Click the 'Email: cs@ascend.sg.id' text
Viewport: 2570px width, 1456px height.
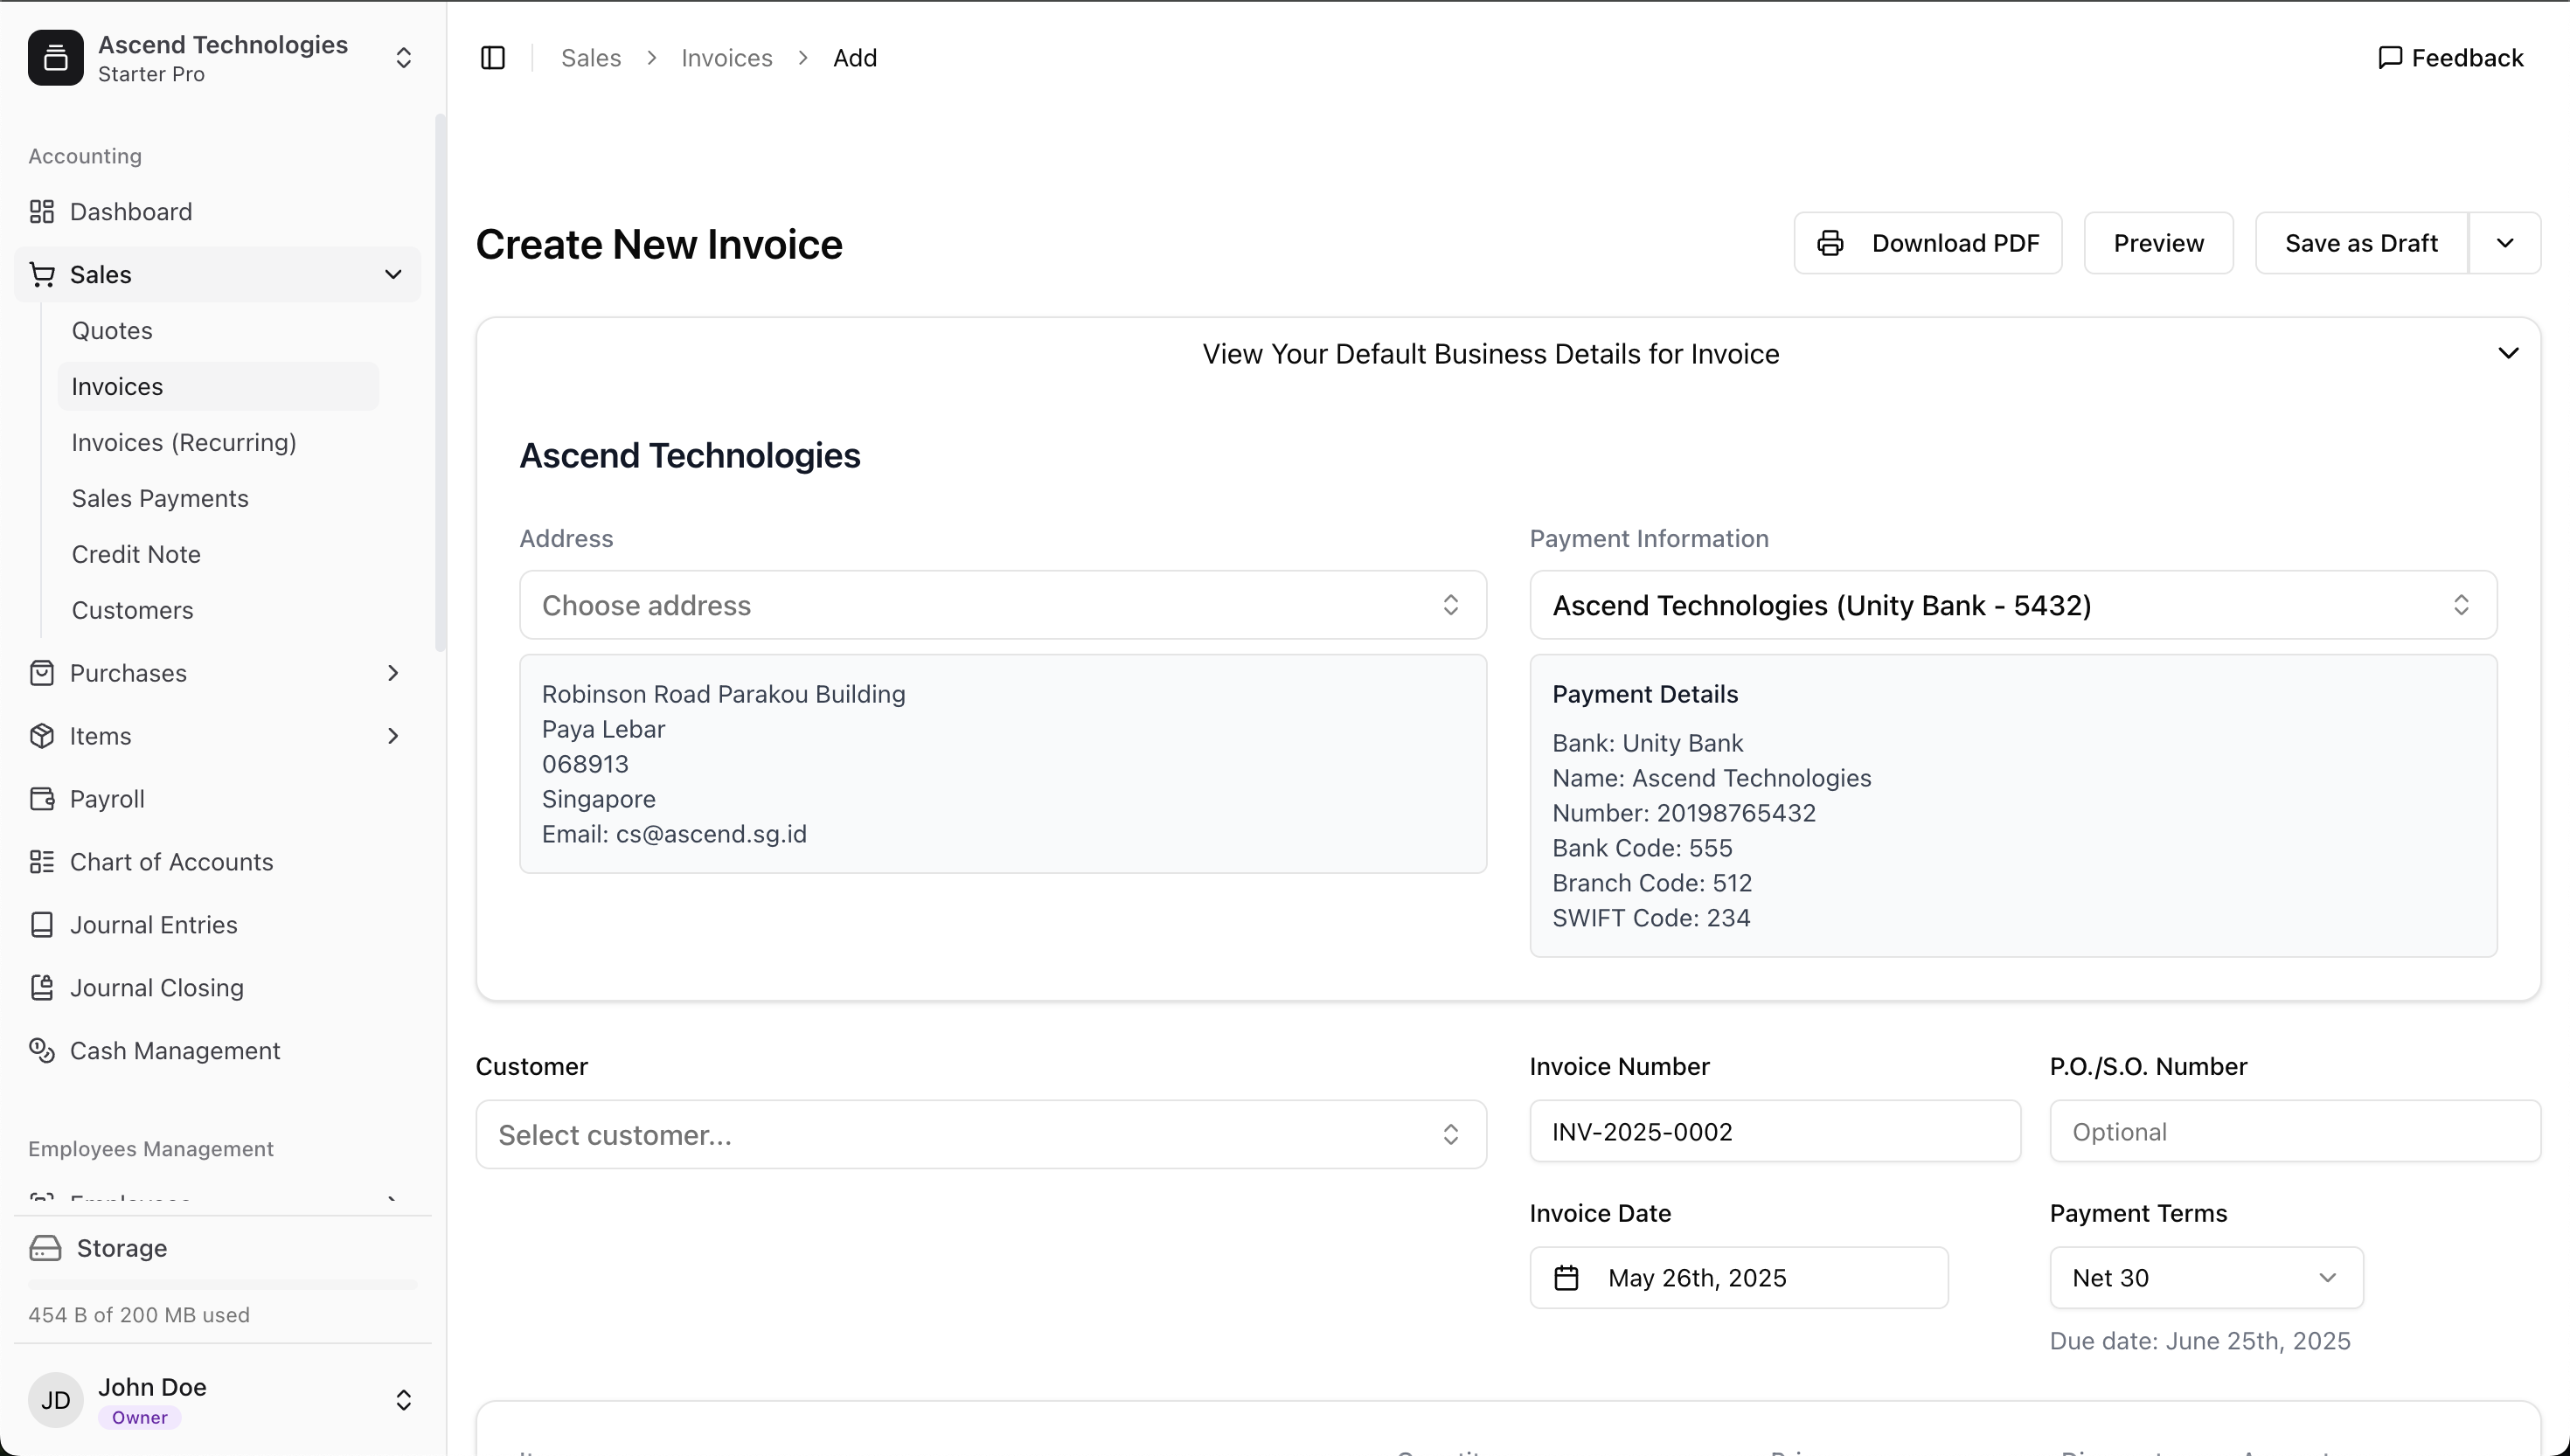pos(674,834)
